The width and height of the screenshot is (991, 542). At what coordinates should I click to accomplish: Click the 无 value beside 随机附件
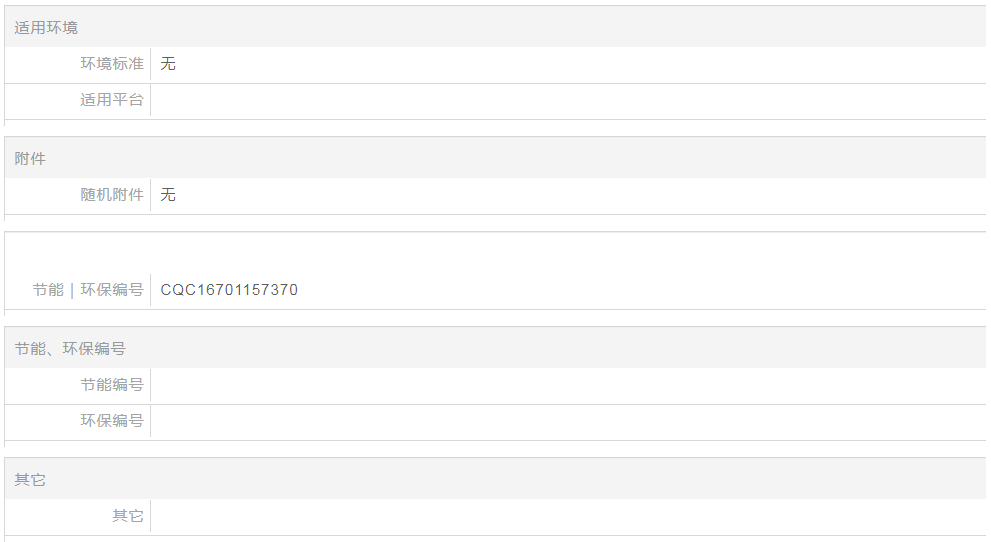pos(168,195)
